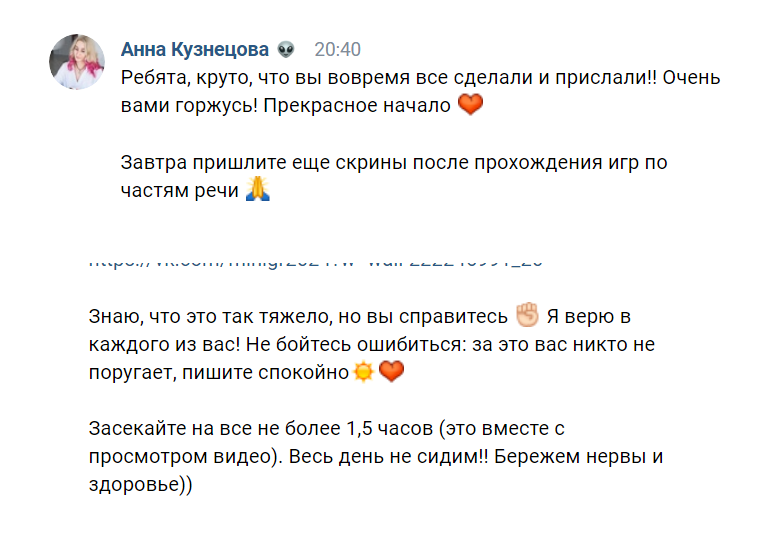Click the final word "здоровье))"
The image size is (784, 555).
click(x=140, y=485)
